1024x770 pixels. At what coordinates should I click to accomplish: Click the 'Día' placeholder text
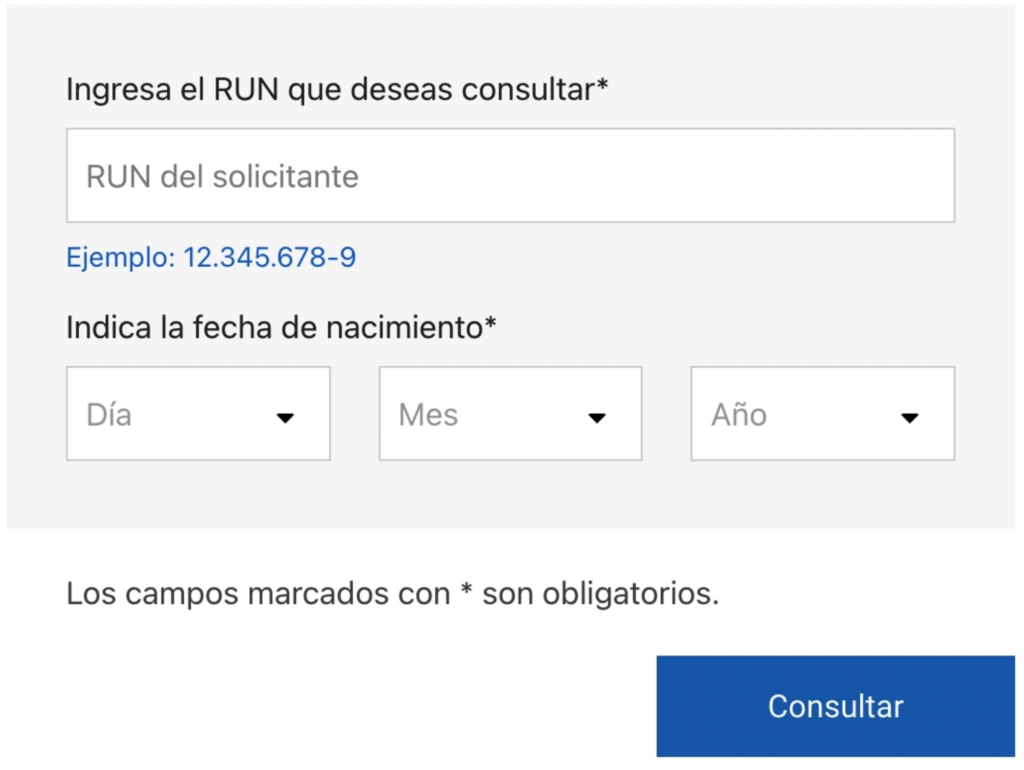pos(109,415)
